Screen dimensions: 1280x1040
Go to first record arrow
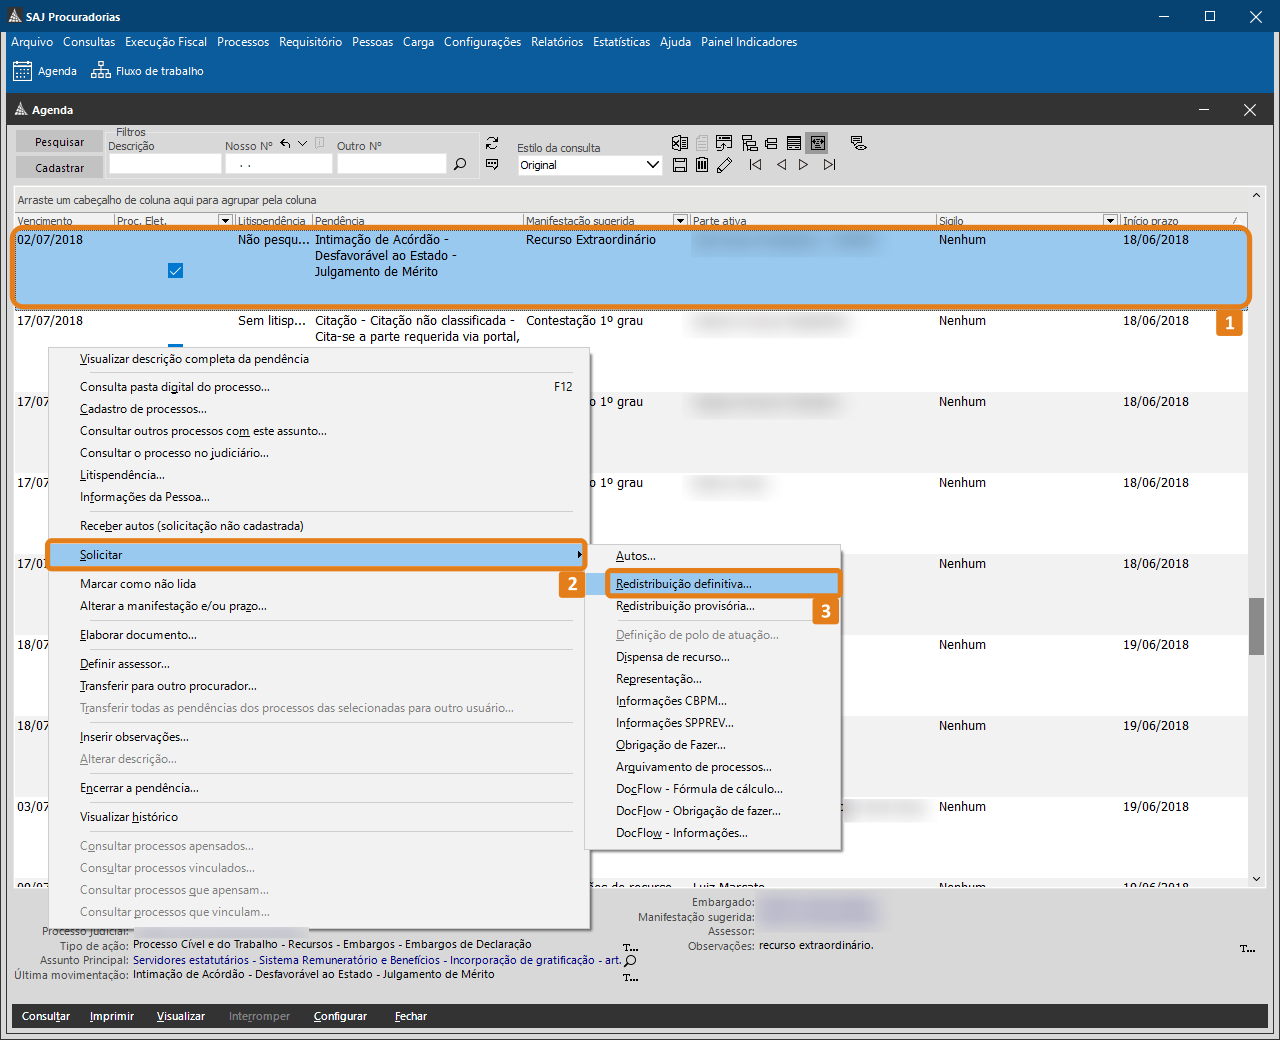pyautogui.click(x=756, y=165)
